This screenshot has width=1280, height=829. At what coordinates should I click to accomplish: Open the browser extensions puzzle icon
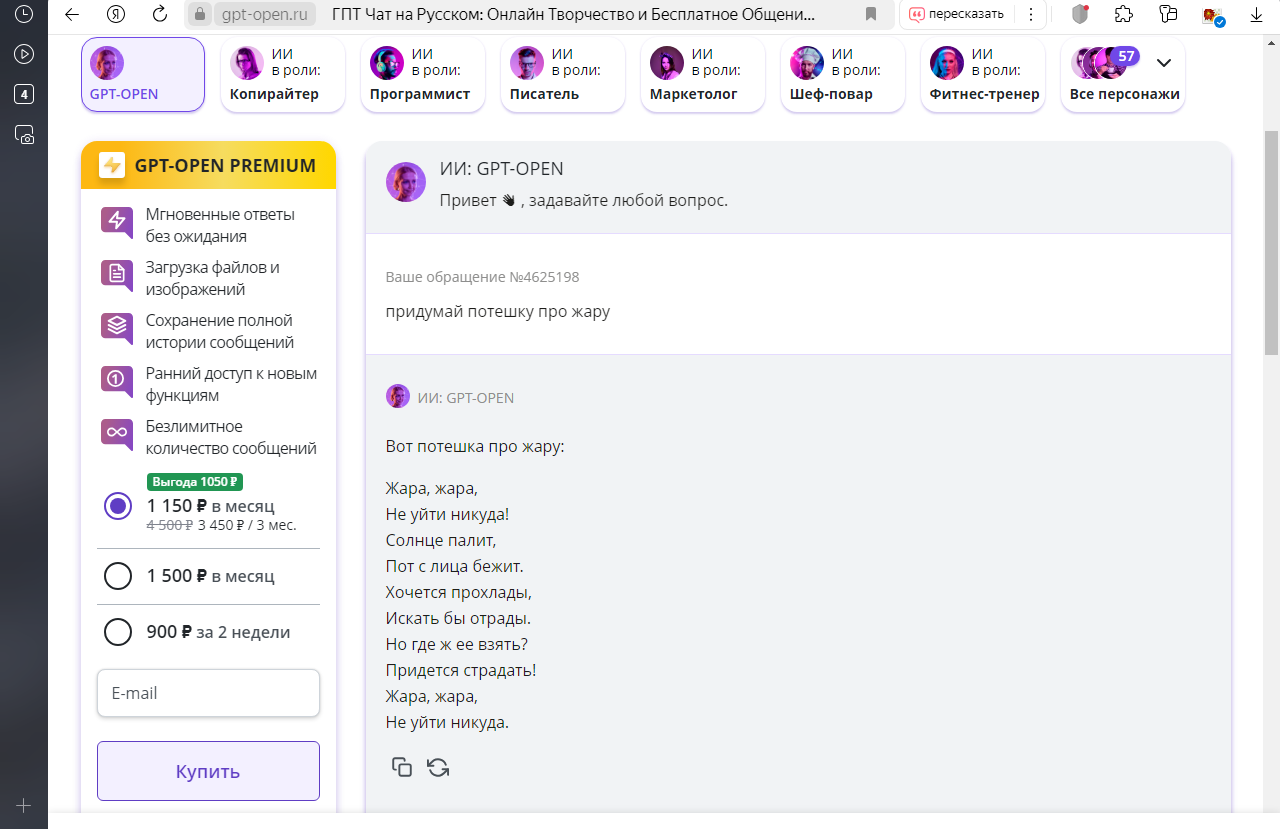1124,14
